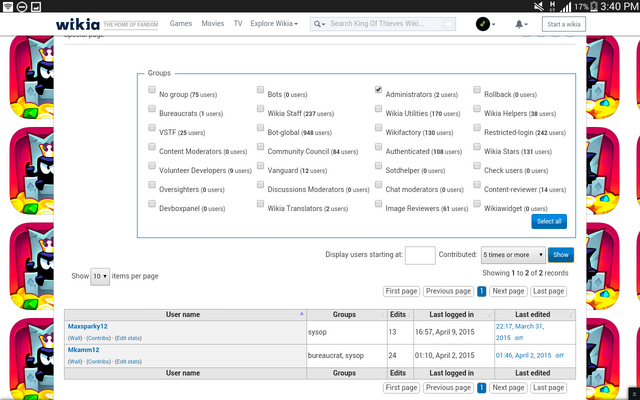640x400 pixels.
Task: Check the Bureaucrats checkbox
Action: coord(152,109)
